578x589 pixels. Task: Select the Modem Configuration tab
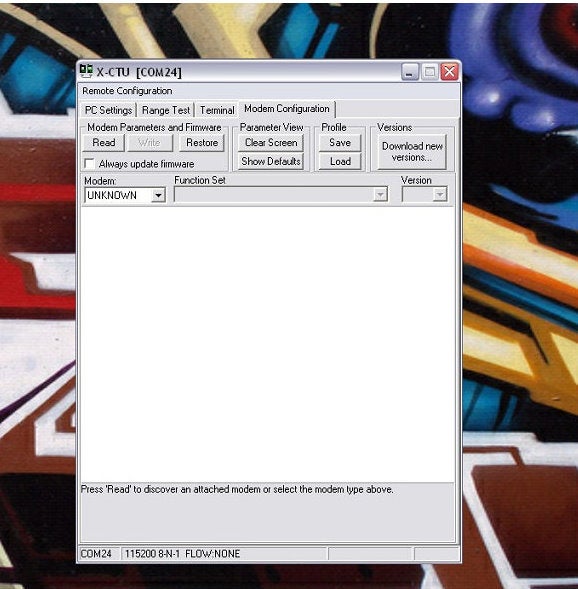(x=287, y=109)
